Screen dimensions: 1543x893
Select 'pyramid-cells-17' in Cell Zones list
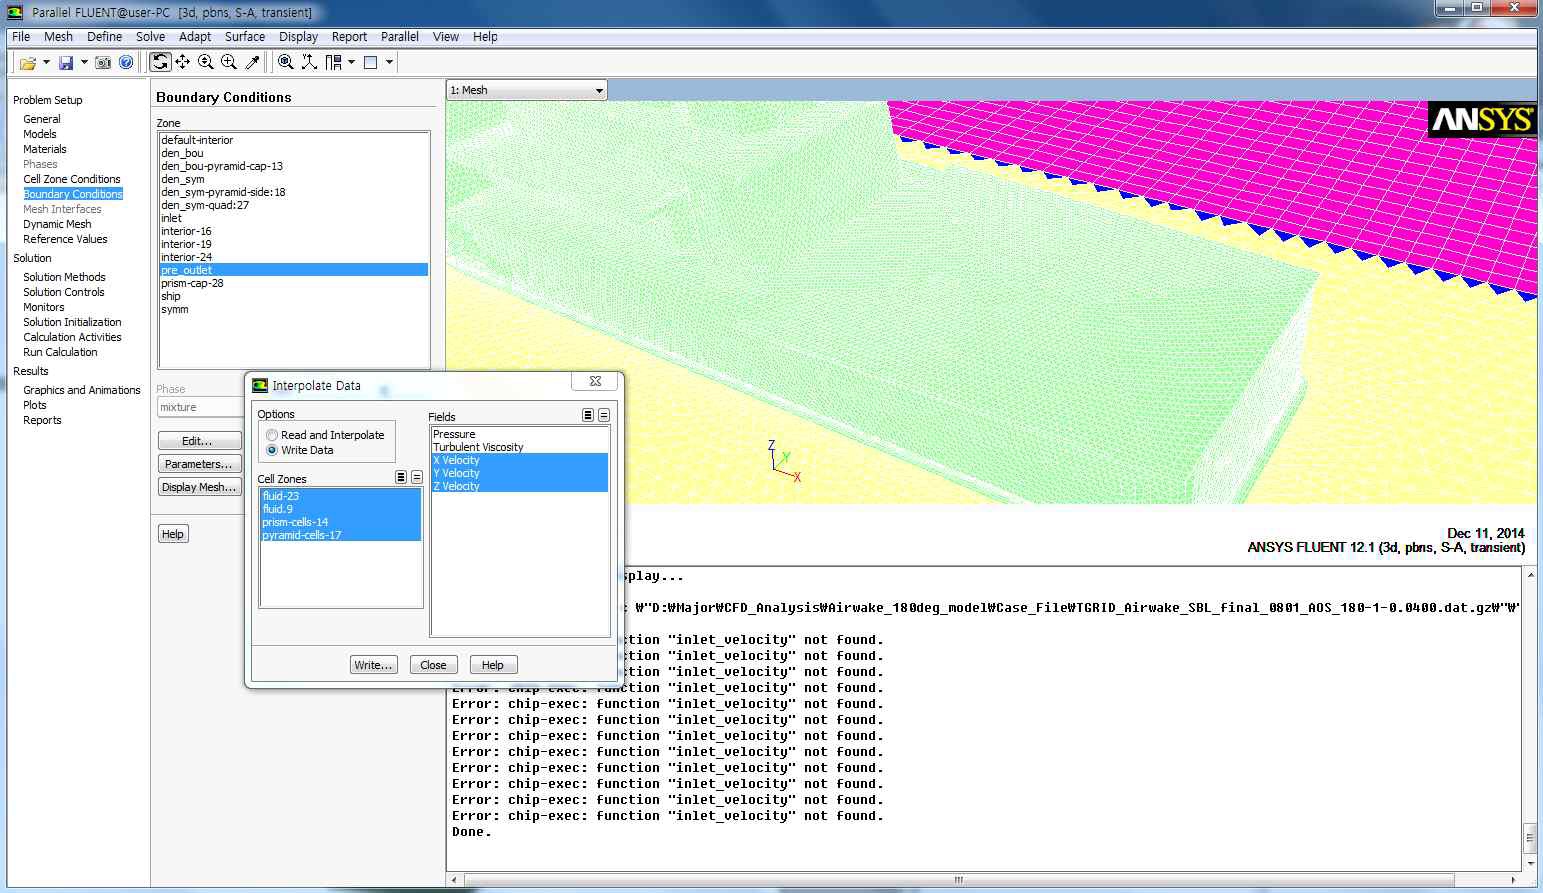point(341,535)
